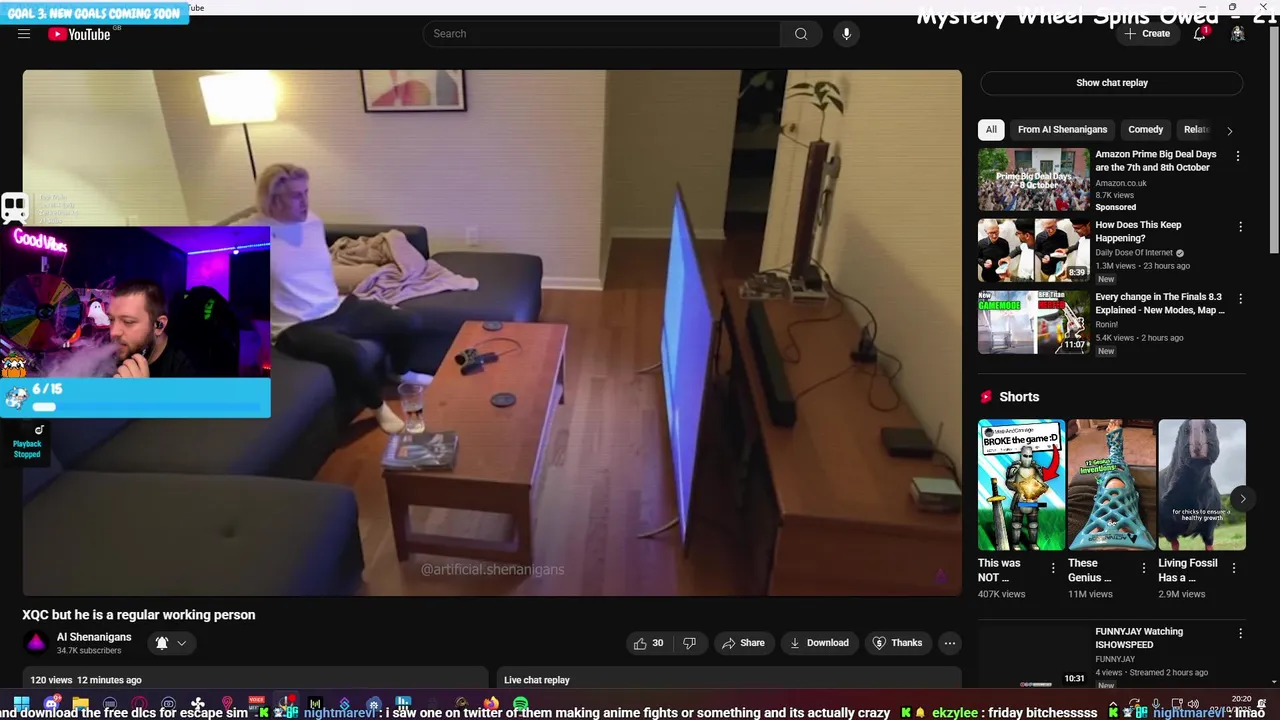Select the Comedy filter chip
The height and width of the screenshot is (720, 1280).
pyautogui.click(x=1145, y=129)
